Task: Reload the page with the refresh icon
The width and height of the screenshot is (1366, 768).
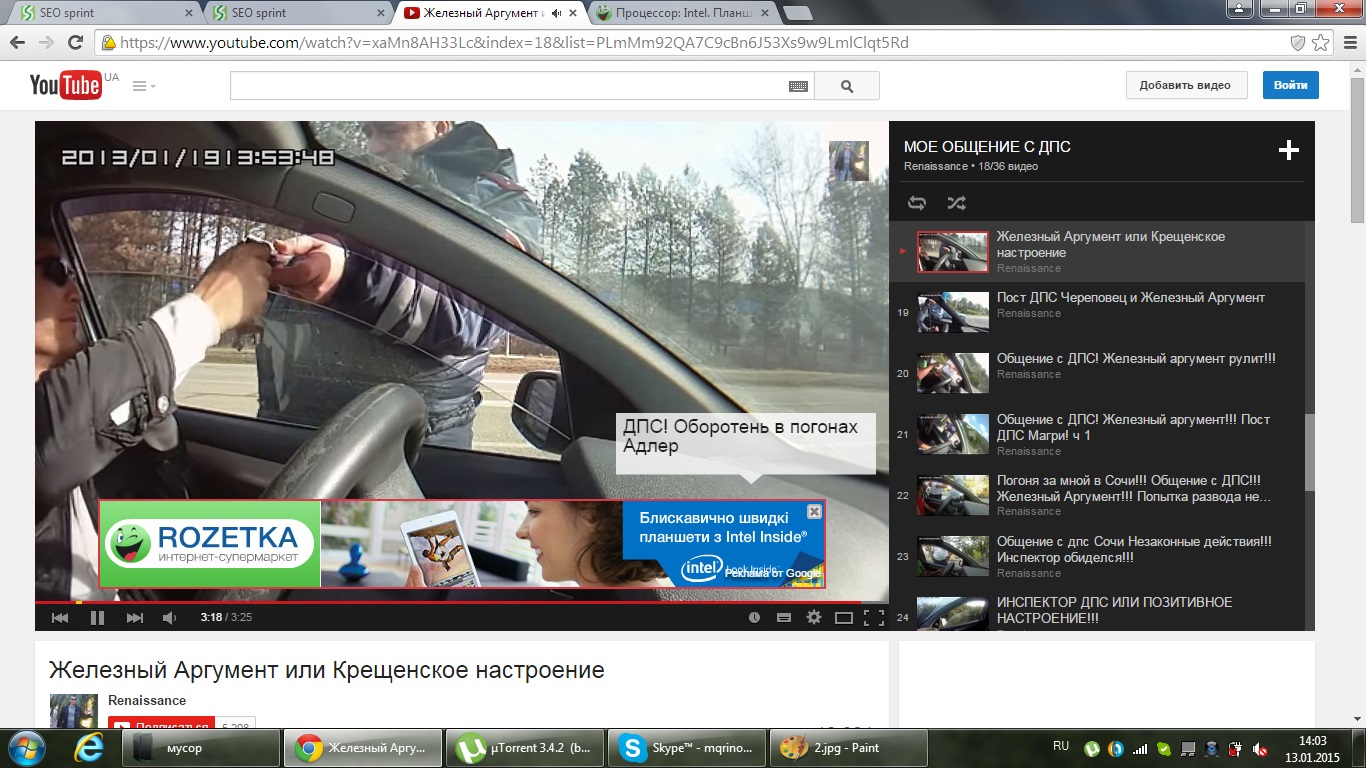Action: coord(75,43)
